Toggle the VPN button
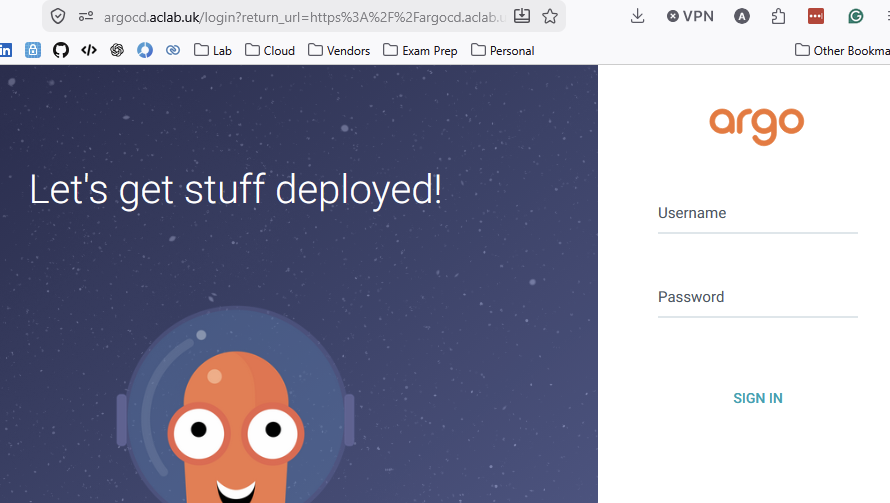890x503 pixels. 690,16
